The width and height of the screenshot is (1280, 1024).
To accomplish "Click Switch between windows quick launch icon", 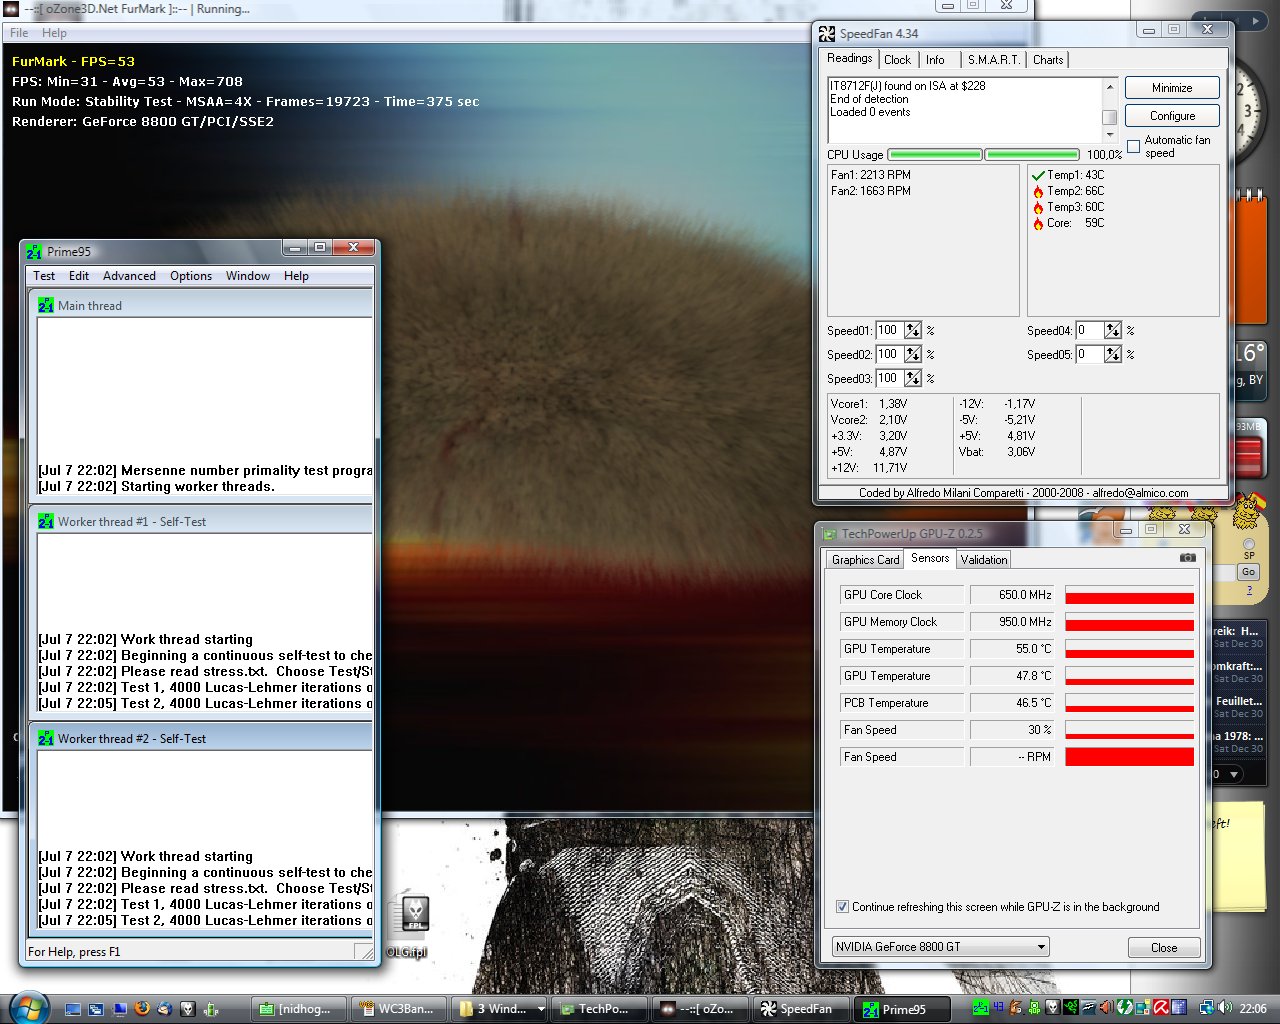I will coord(96,1009).
